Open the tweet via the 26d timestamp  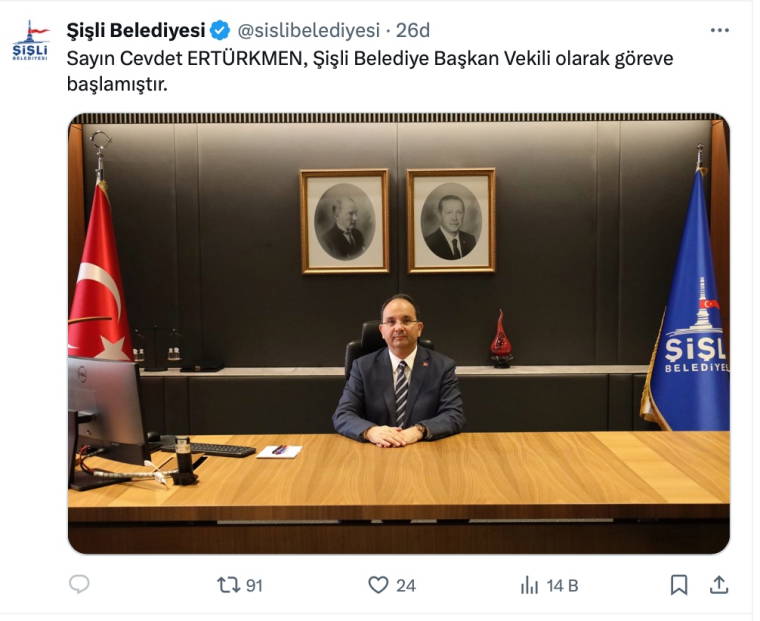412,31
